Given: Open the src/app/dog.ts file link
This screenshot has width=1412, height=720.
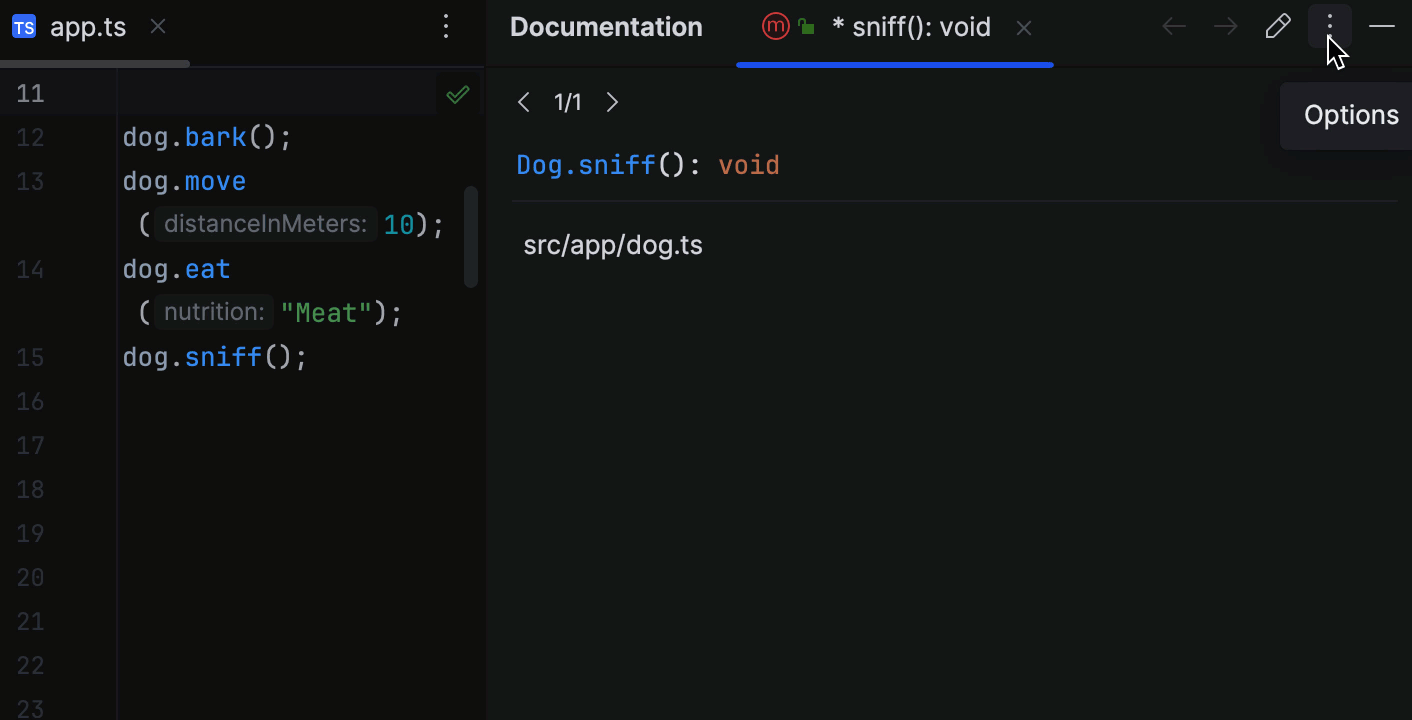Looking at the screenshot, I should [613, 244].
